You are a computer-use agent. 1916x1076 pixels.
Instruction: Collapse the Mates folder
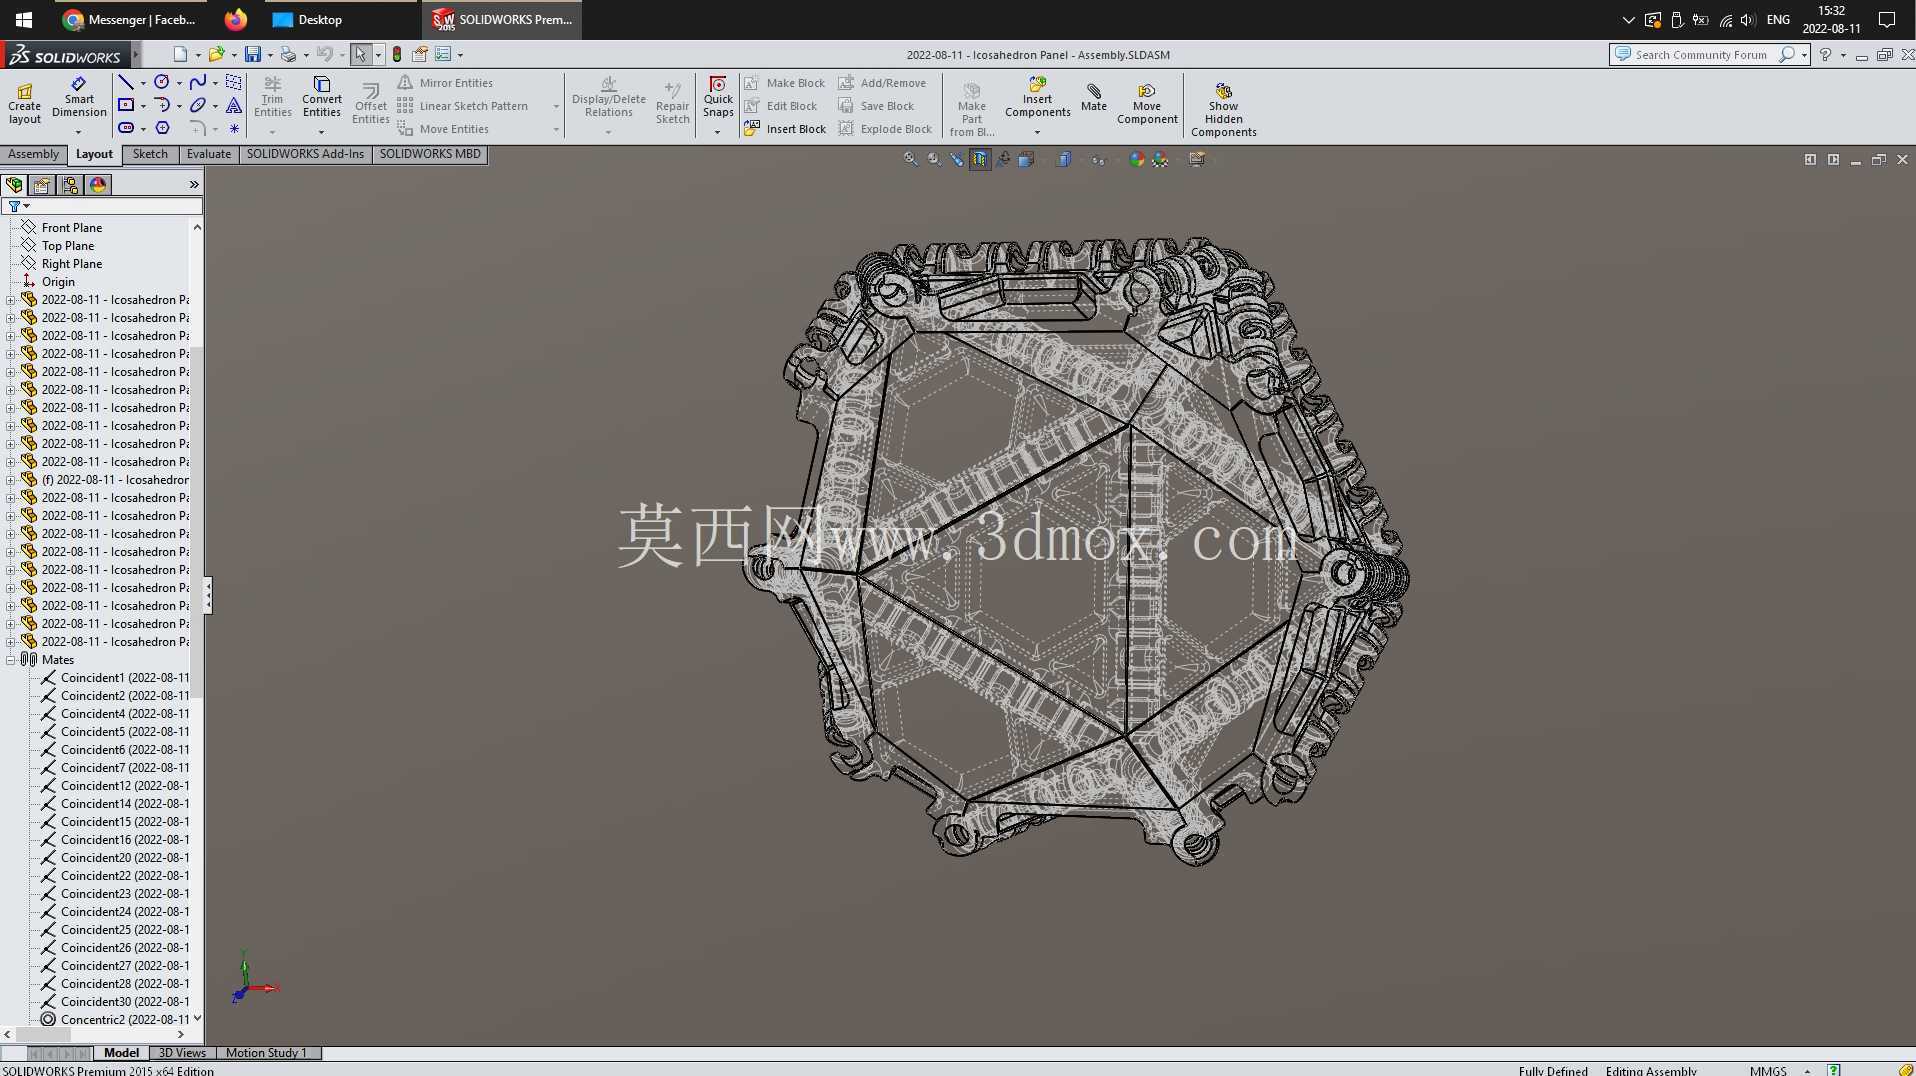pyautogui.click(x=10, y=660)
